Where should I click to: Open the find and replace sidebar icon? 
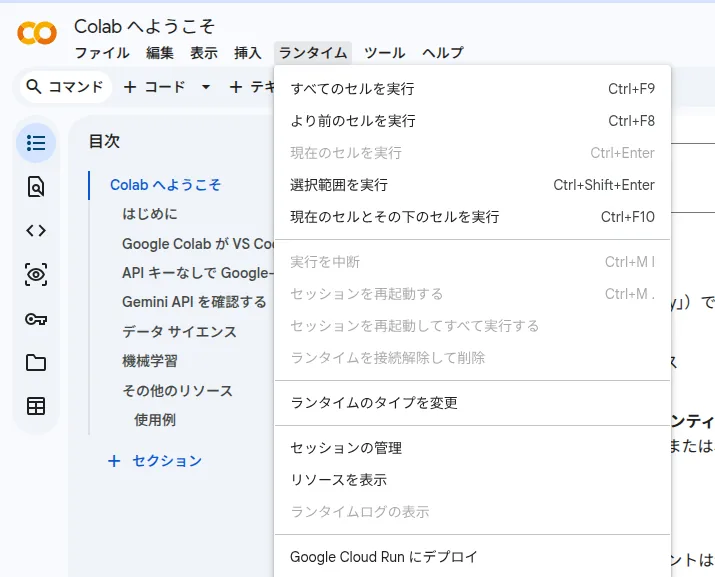coord(36,187)
